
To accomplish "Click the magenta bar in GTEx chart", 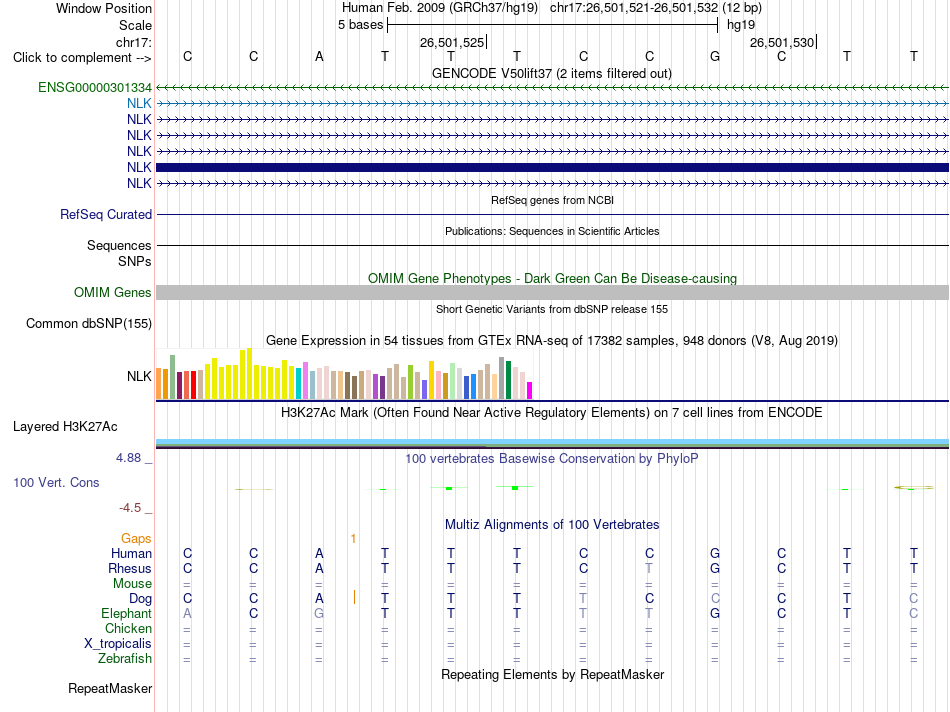I will [x=530, y=390].
